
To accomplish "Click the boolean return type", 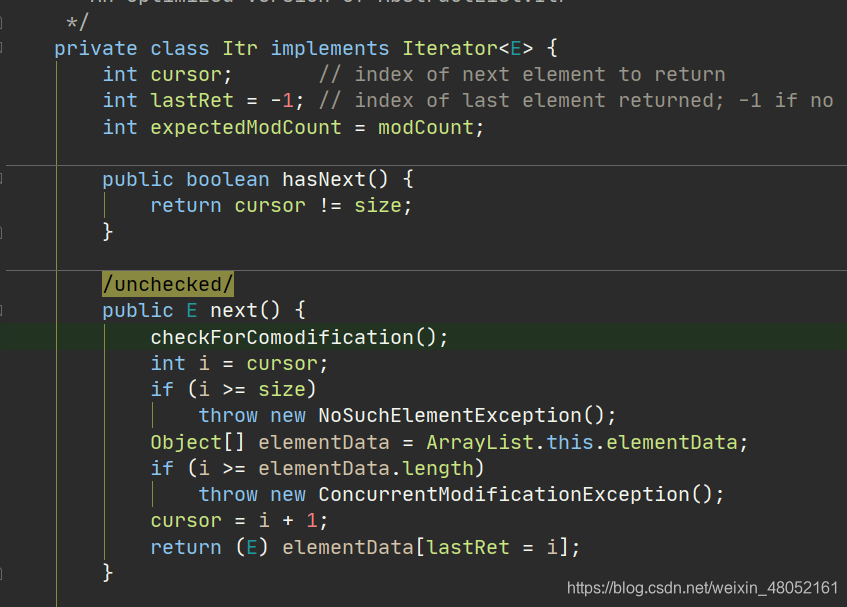I will [227, 179].
